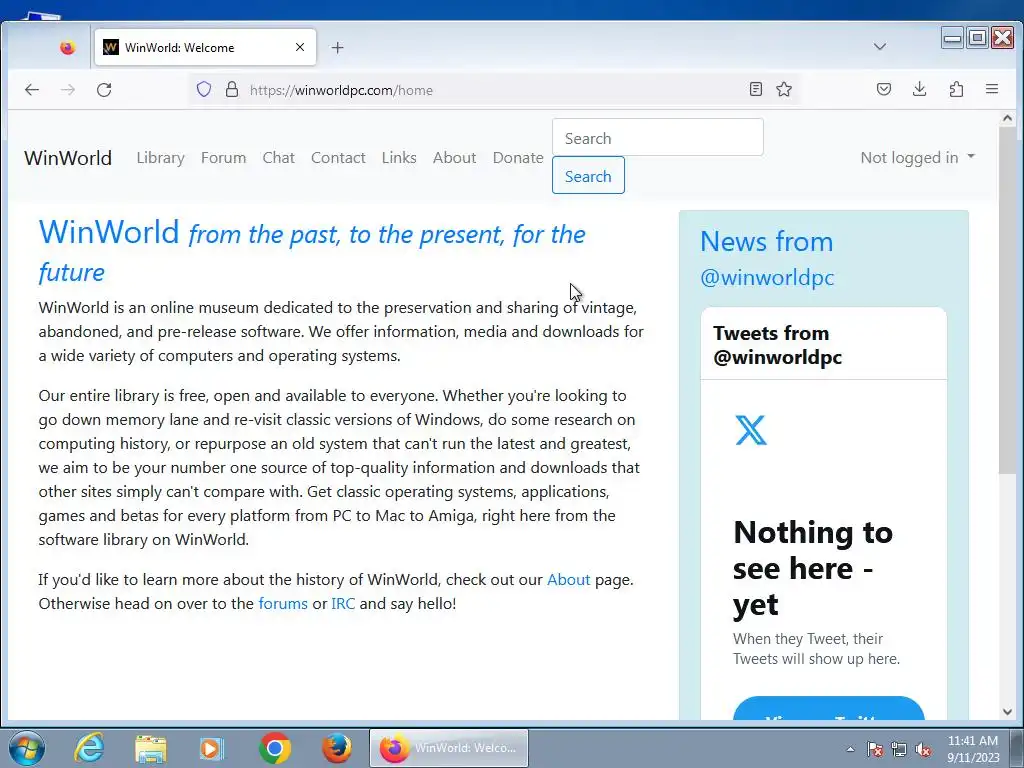The height and width of the screenshot is (768, 1024).
Task: Open the Contact nav menu item
Action: tap(338, 158)
